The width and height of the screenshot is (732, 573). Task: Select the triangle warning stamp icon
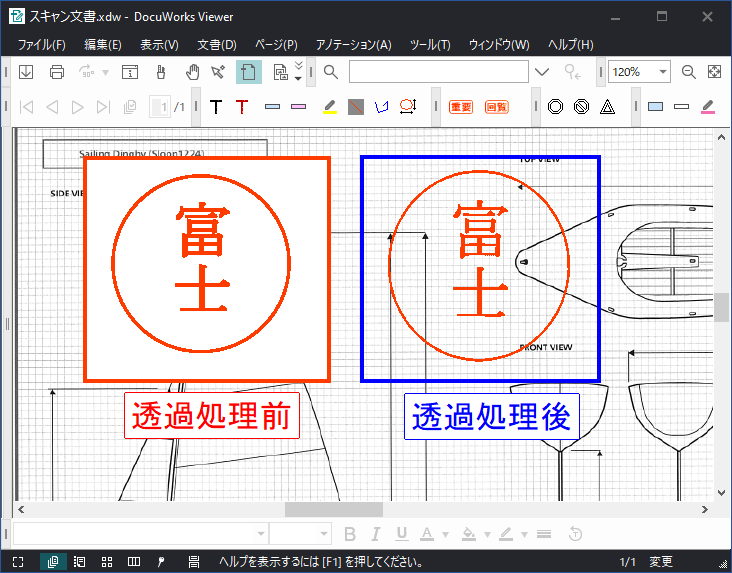(607, 107)
